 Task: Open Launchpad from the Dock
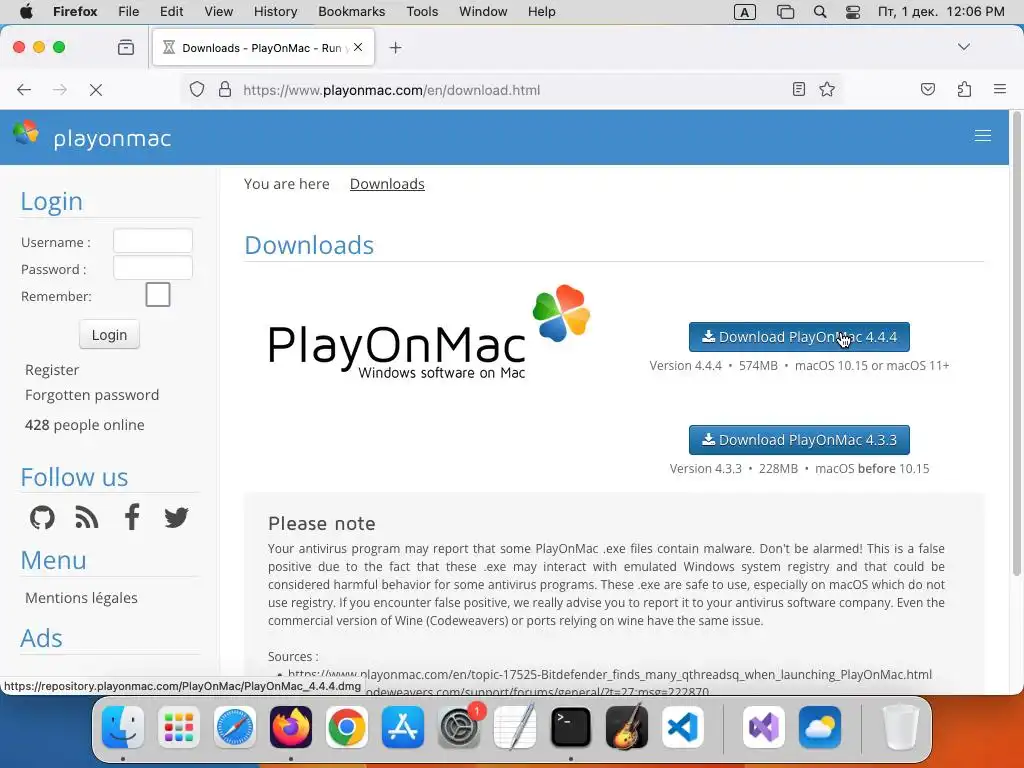pos(179,727)
